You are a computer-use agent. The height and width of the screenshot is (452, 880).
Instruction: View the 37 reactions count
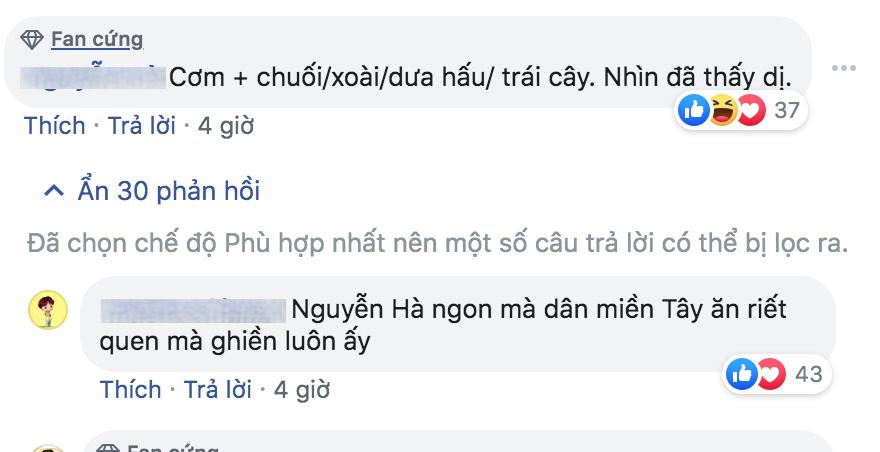click(787, 110)
